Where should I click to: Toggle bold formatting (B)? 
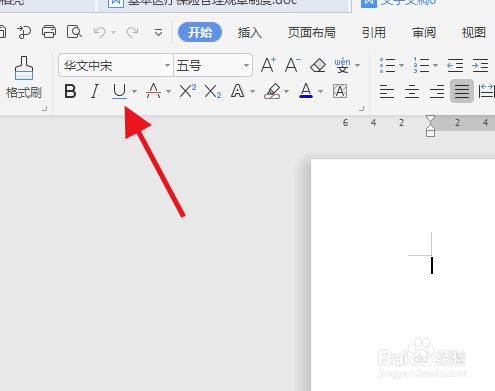pos(70,91)
